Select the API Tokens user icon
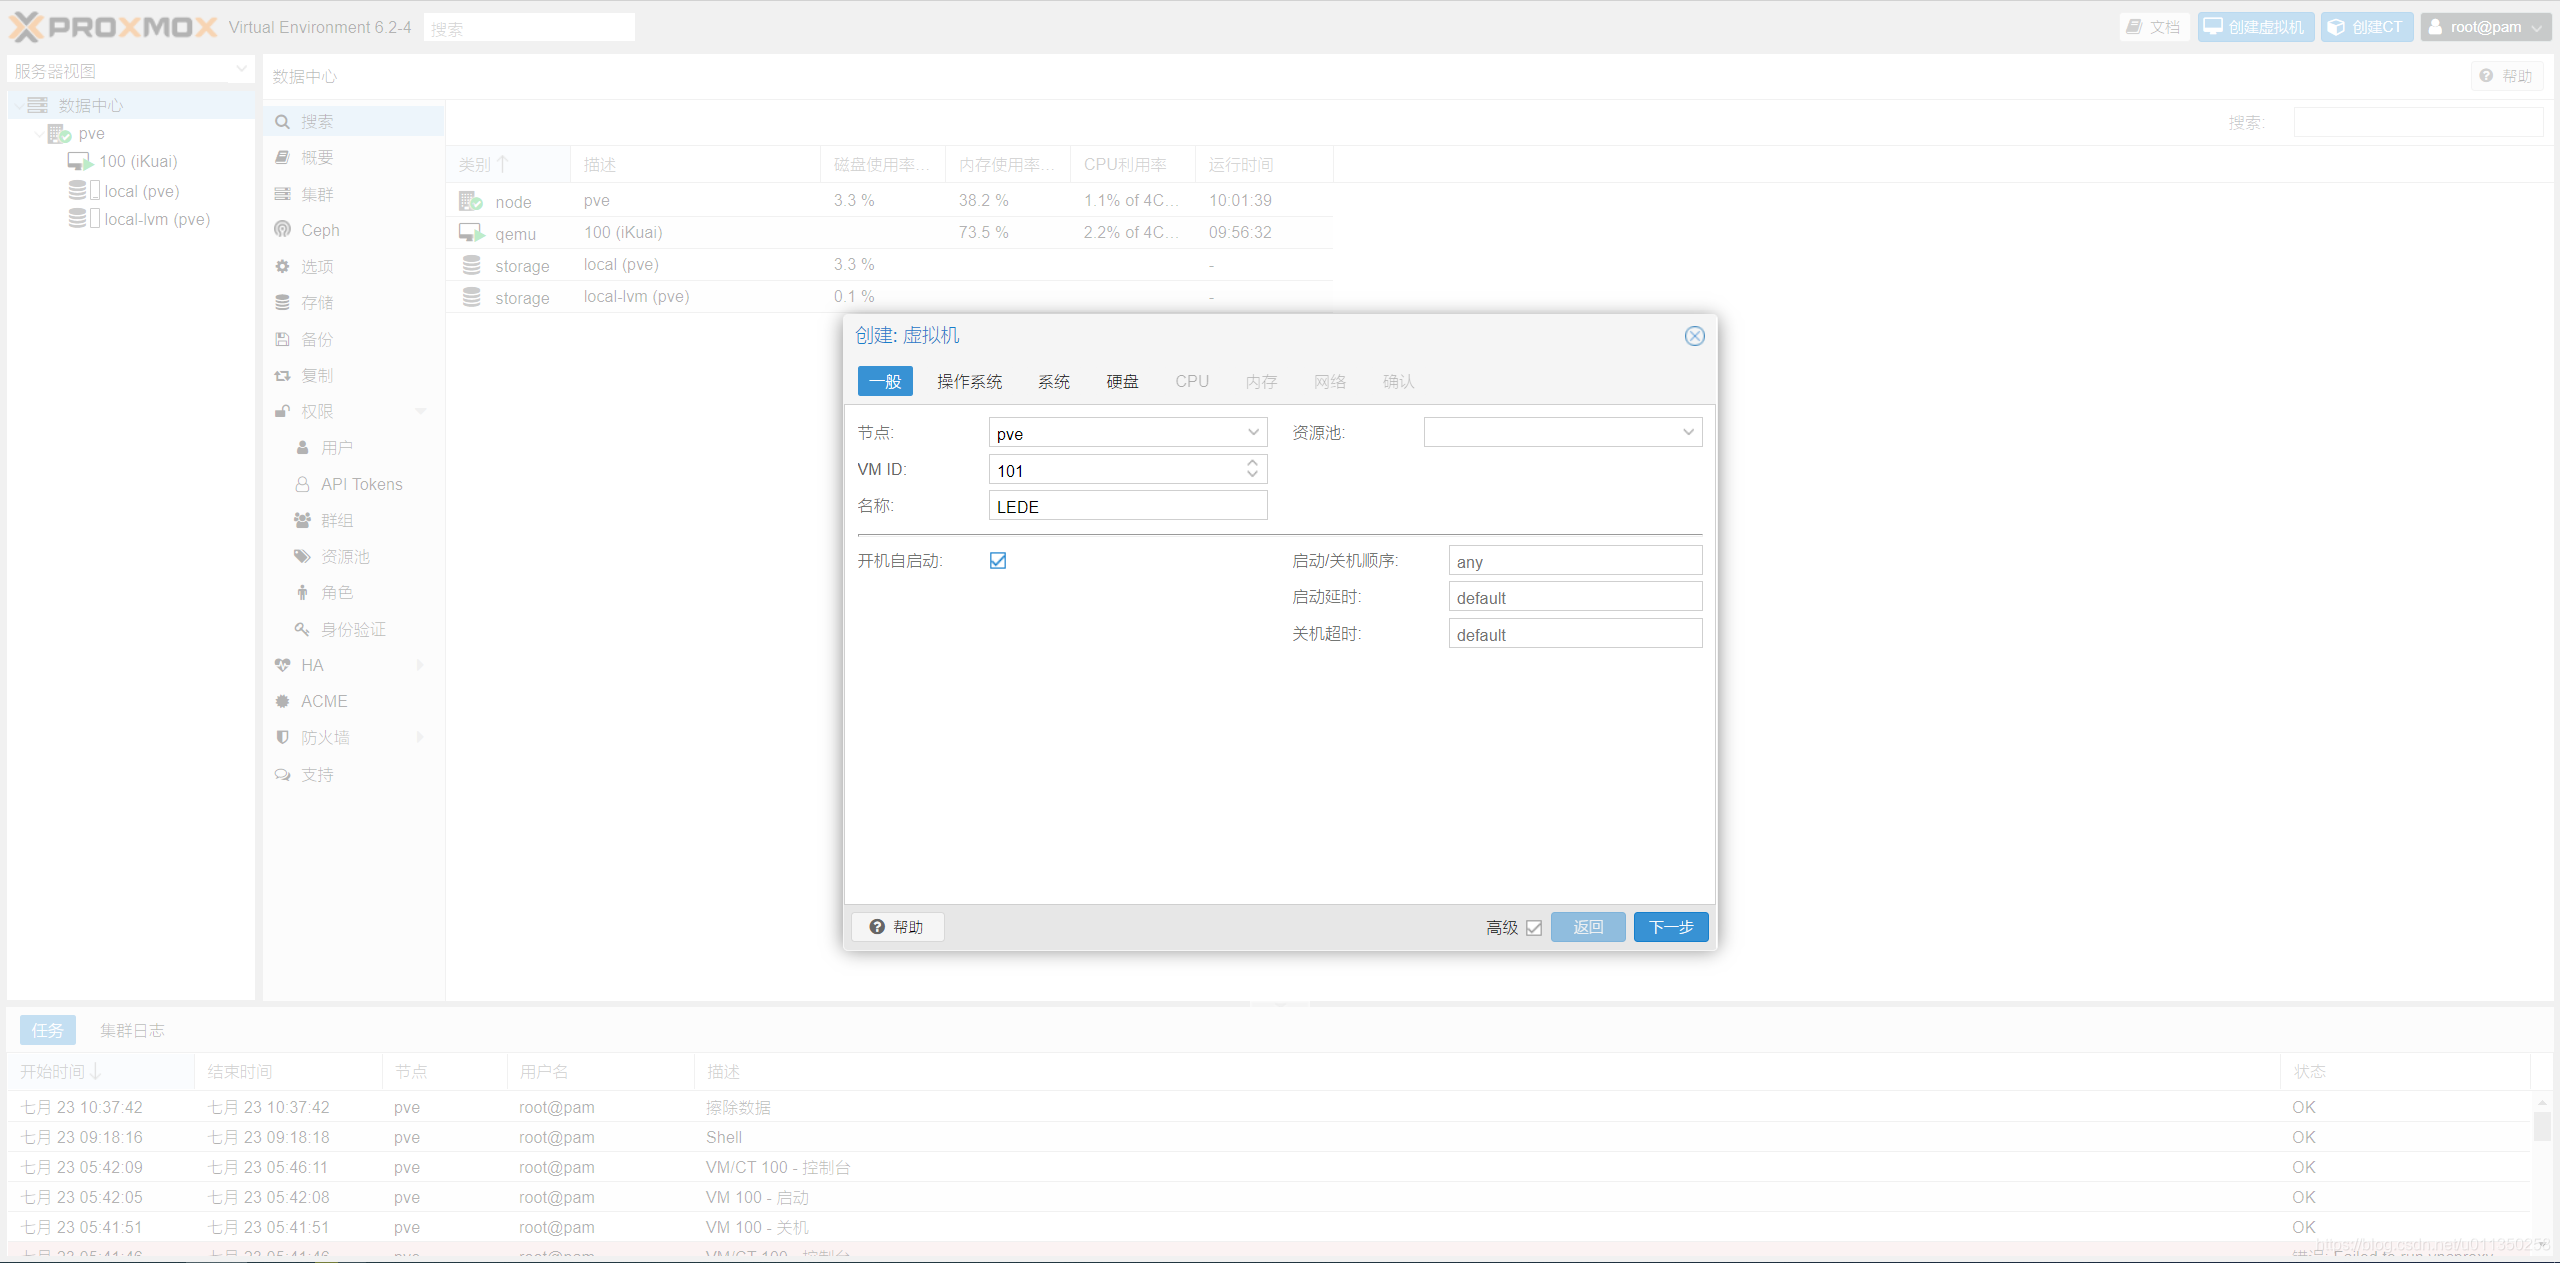Viewport: 2560px width, 1263px height. 302,484
